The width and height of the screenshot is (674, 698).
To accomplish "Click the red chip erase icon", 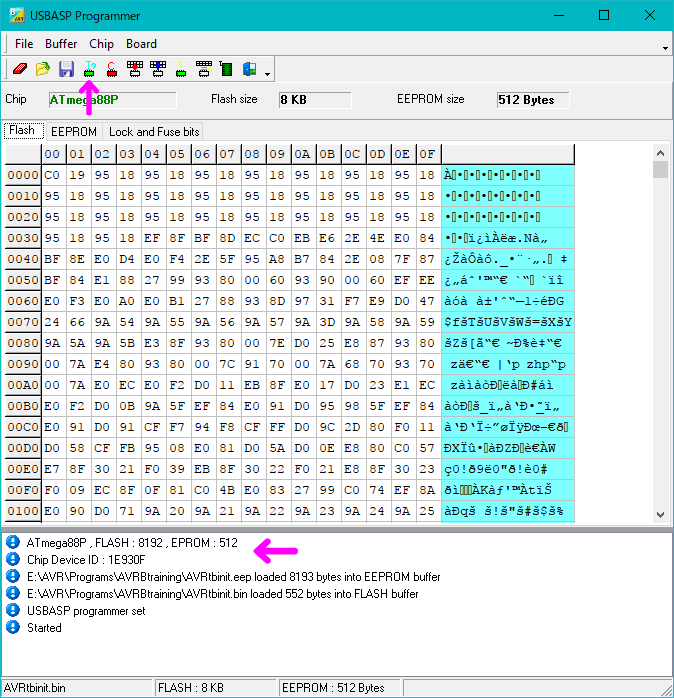I will coord(112,69).
